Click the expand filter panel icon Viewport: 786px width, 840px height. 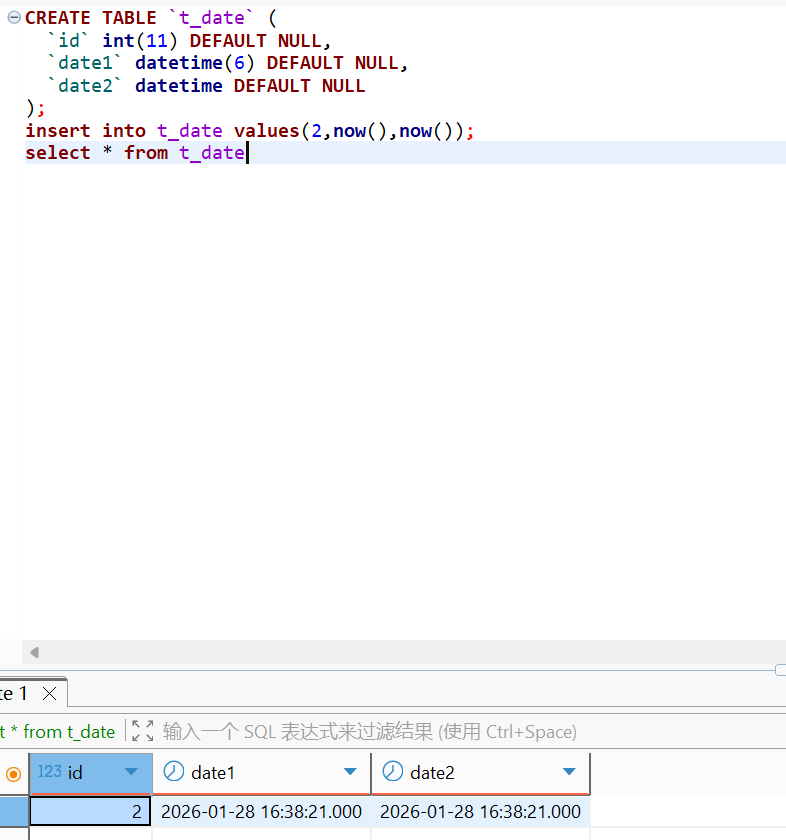coord(143,731)
